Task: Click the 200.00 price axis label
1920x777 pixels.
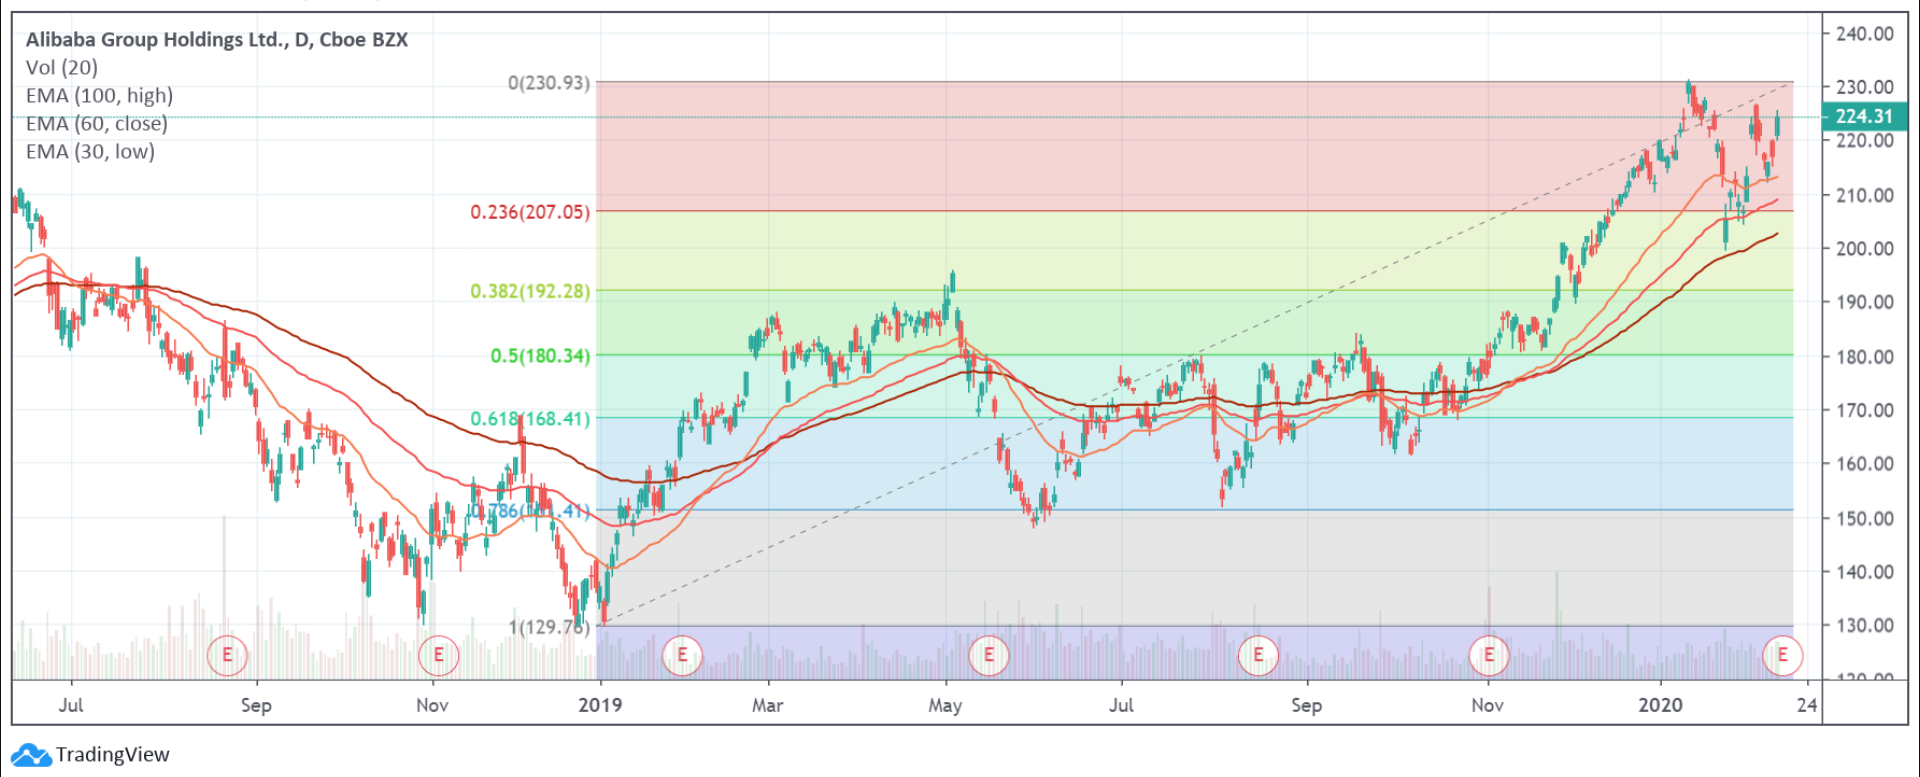Action: coord(1864,249)
